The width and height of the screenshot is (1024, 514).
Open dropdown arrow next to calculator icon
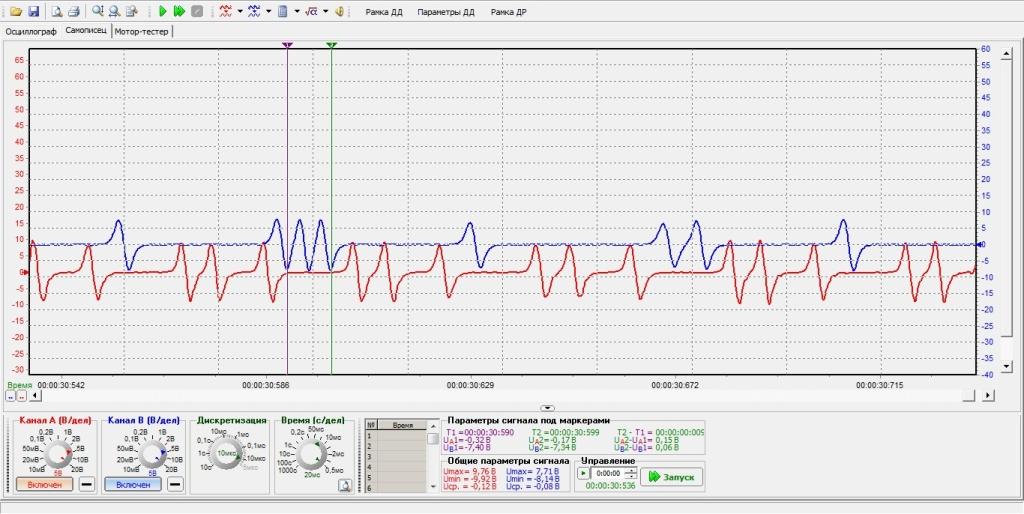click(x=297, y=12)
